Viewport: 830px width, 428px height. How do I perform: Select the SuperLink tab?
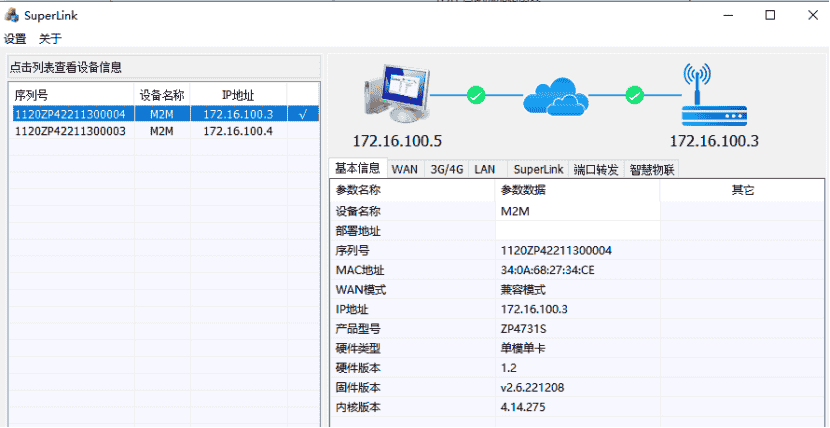point(538,169)
